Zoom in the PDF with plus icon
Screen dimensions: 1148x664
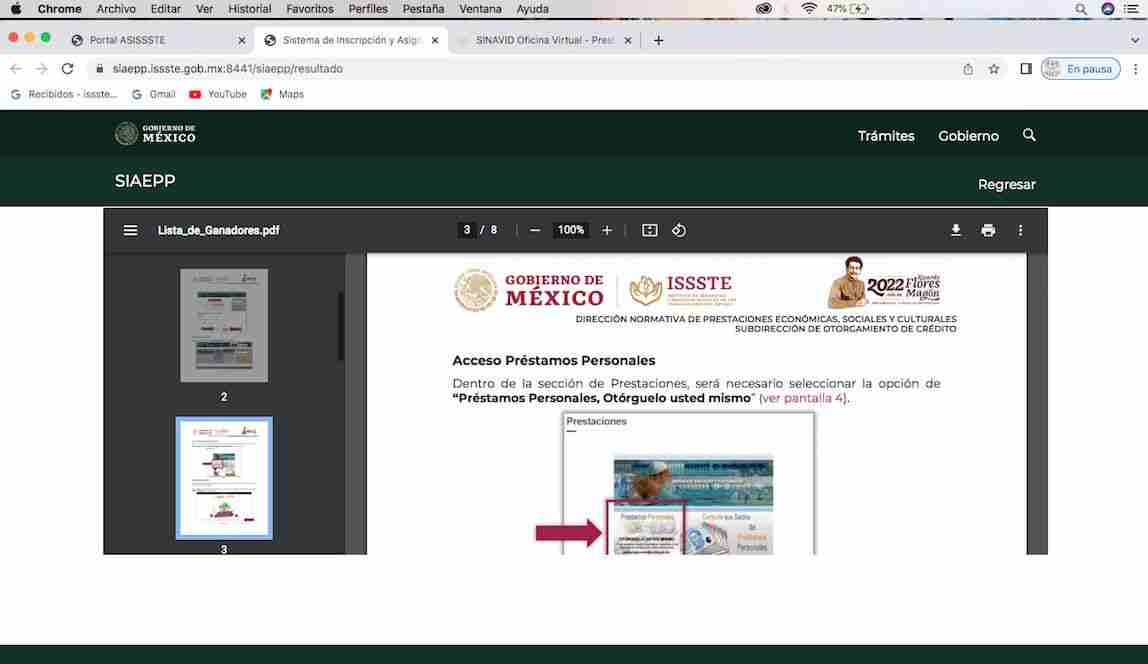[607, 230]
